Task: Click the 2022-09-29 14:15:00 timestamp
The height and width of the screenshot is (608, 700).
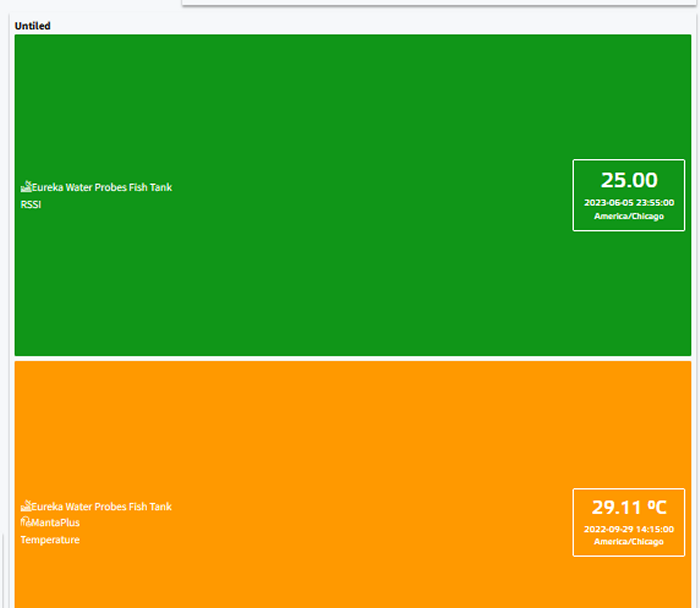Action: click(629, 529)
